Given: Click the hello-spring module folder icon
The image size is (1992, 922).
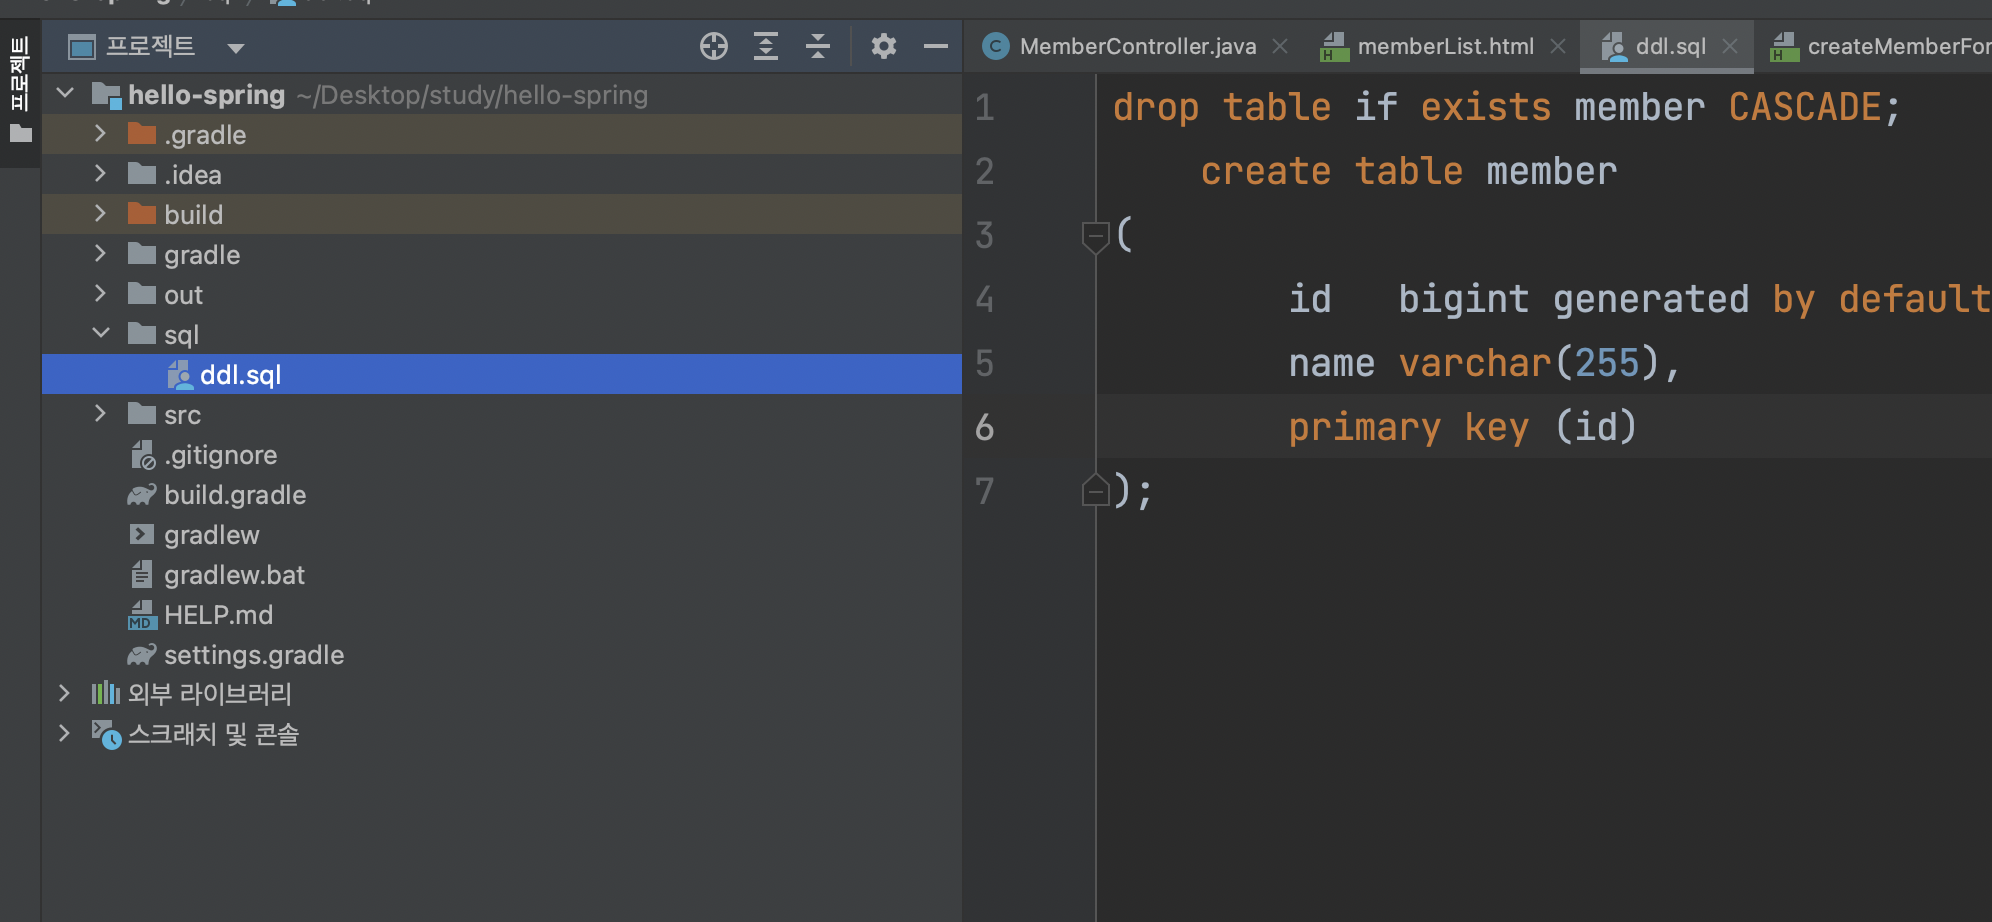Looking at the screenshot, I should tap(106, 95).
